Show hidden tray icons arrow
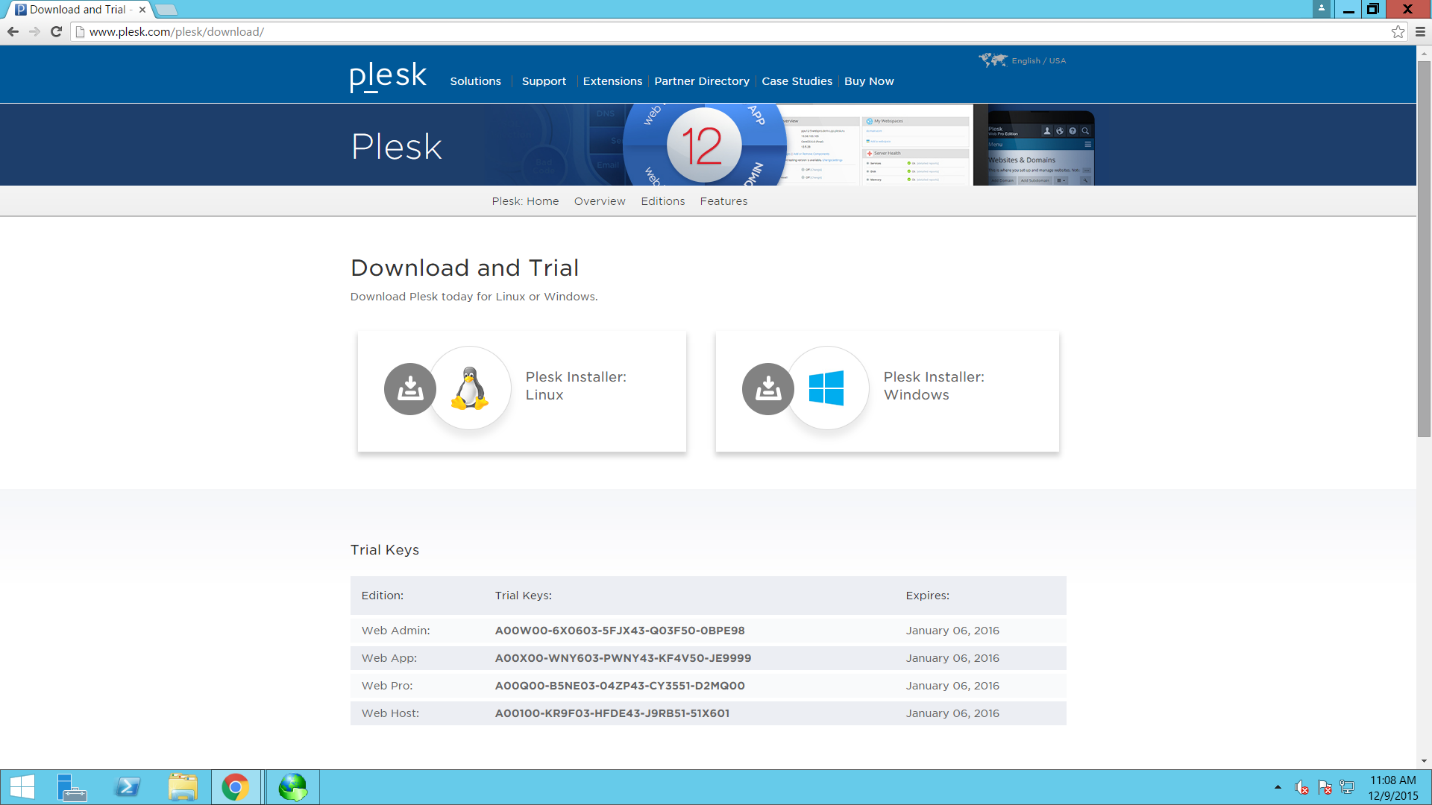The image size is (1432, 805). click(x=1278, y=788)
